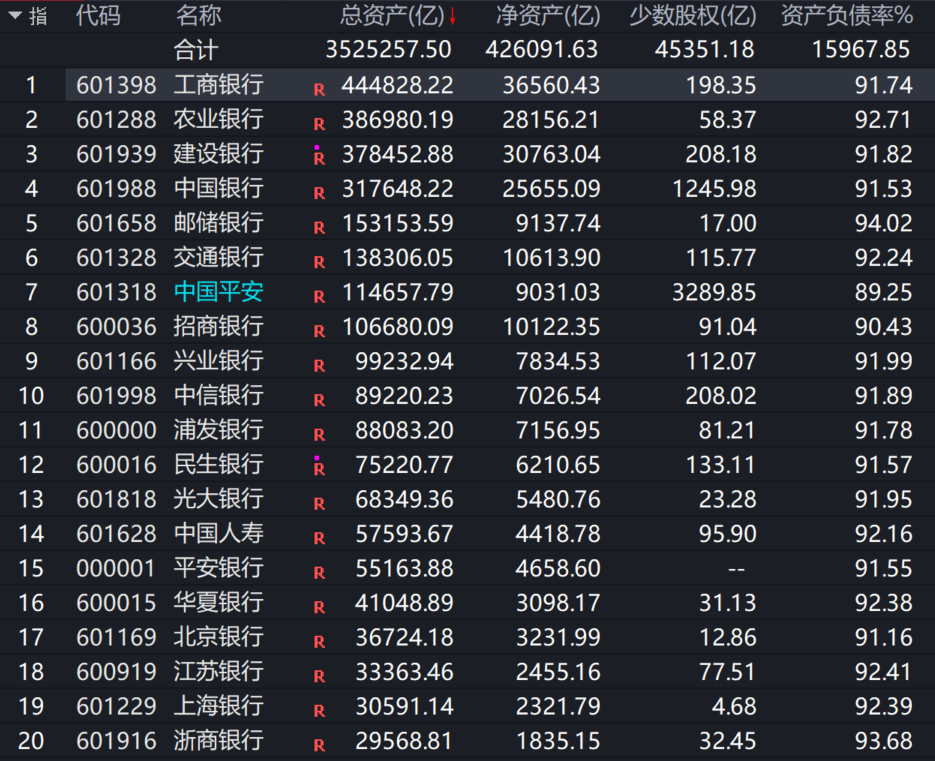The width and height of the screenshot is (935, 761).
Task: Click stock code 601939
Action: click(116, 154)
